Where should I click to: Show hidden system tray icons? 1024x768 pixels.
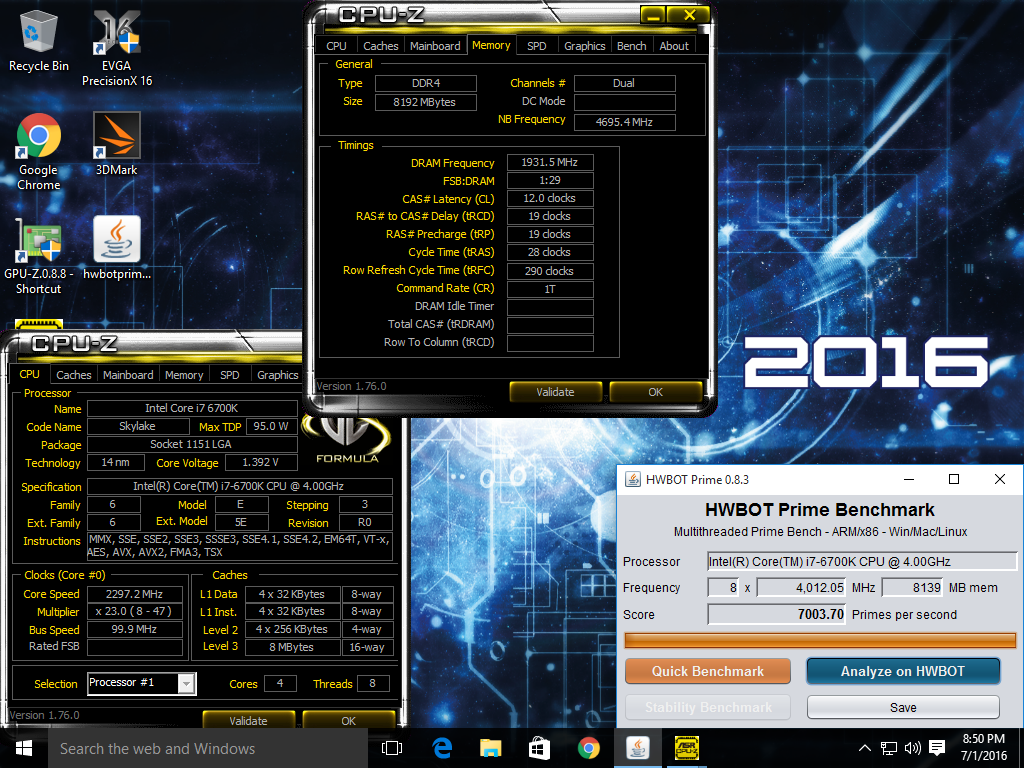[864, 748]
